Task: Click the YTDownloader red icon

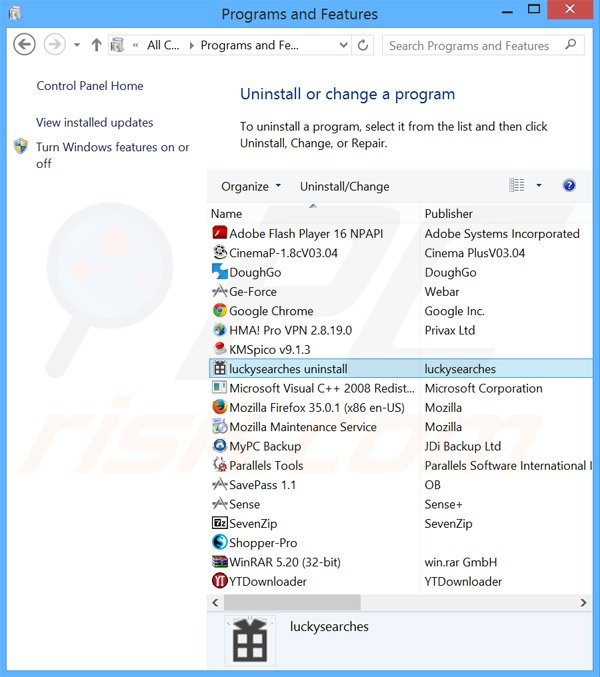Action: tap(220, 581)
